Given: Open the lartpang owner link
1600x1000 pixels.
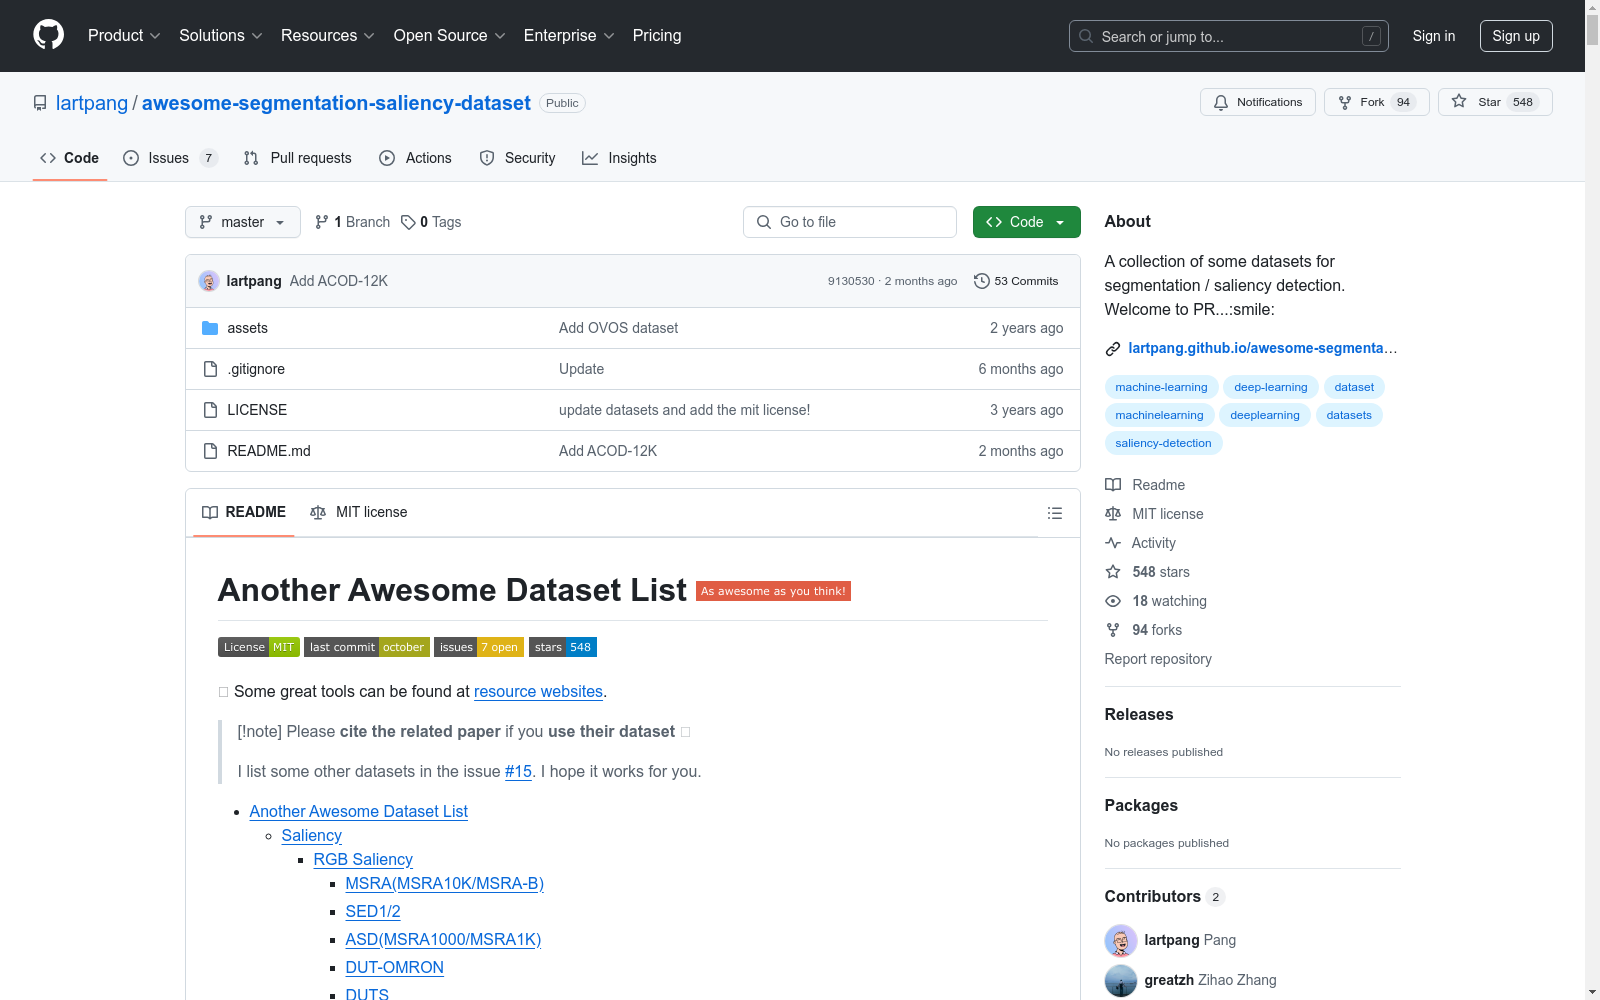Looking at the screenshot, I should (92, 103).
